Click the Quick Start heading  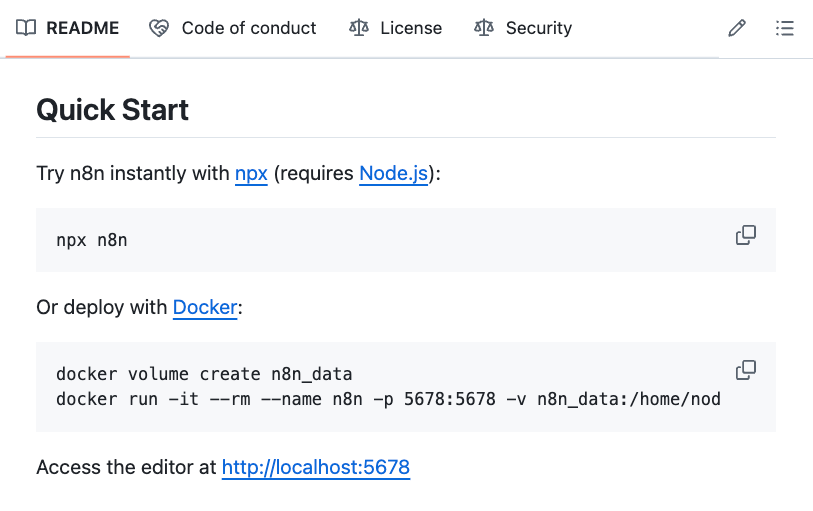click(x=113, y=110)
